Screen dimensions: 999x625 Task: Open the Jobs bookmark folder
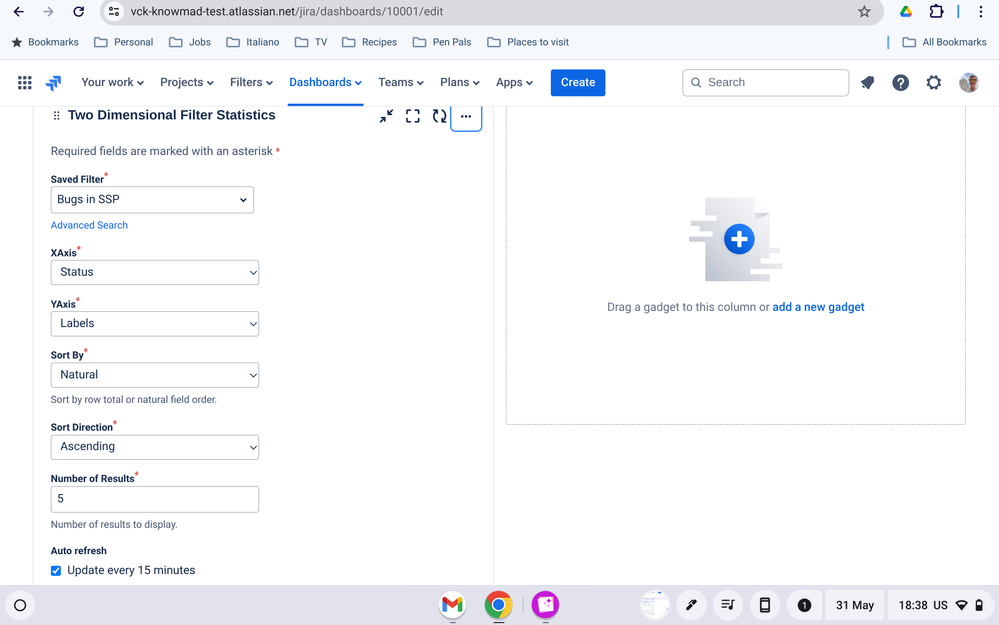pyautogui.click(x=190, y=42)
